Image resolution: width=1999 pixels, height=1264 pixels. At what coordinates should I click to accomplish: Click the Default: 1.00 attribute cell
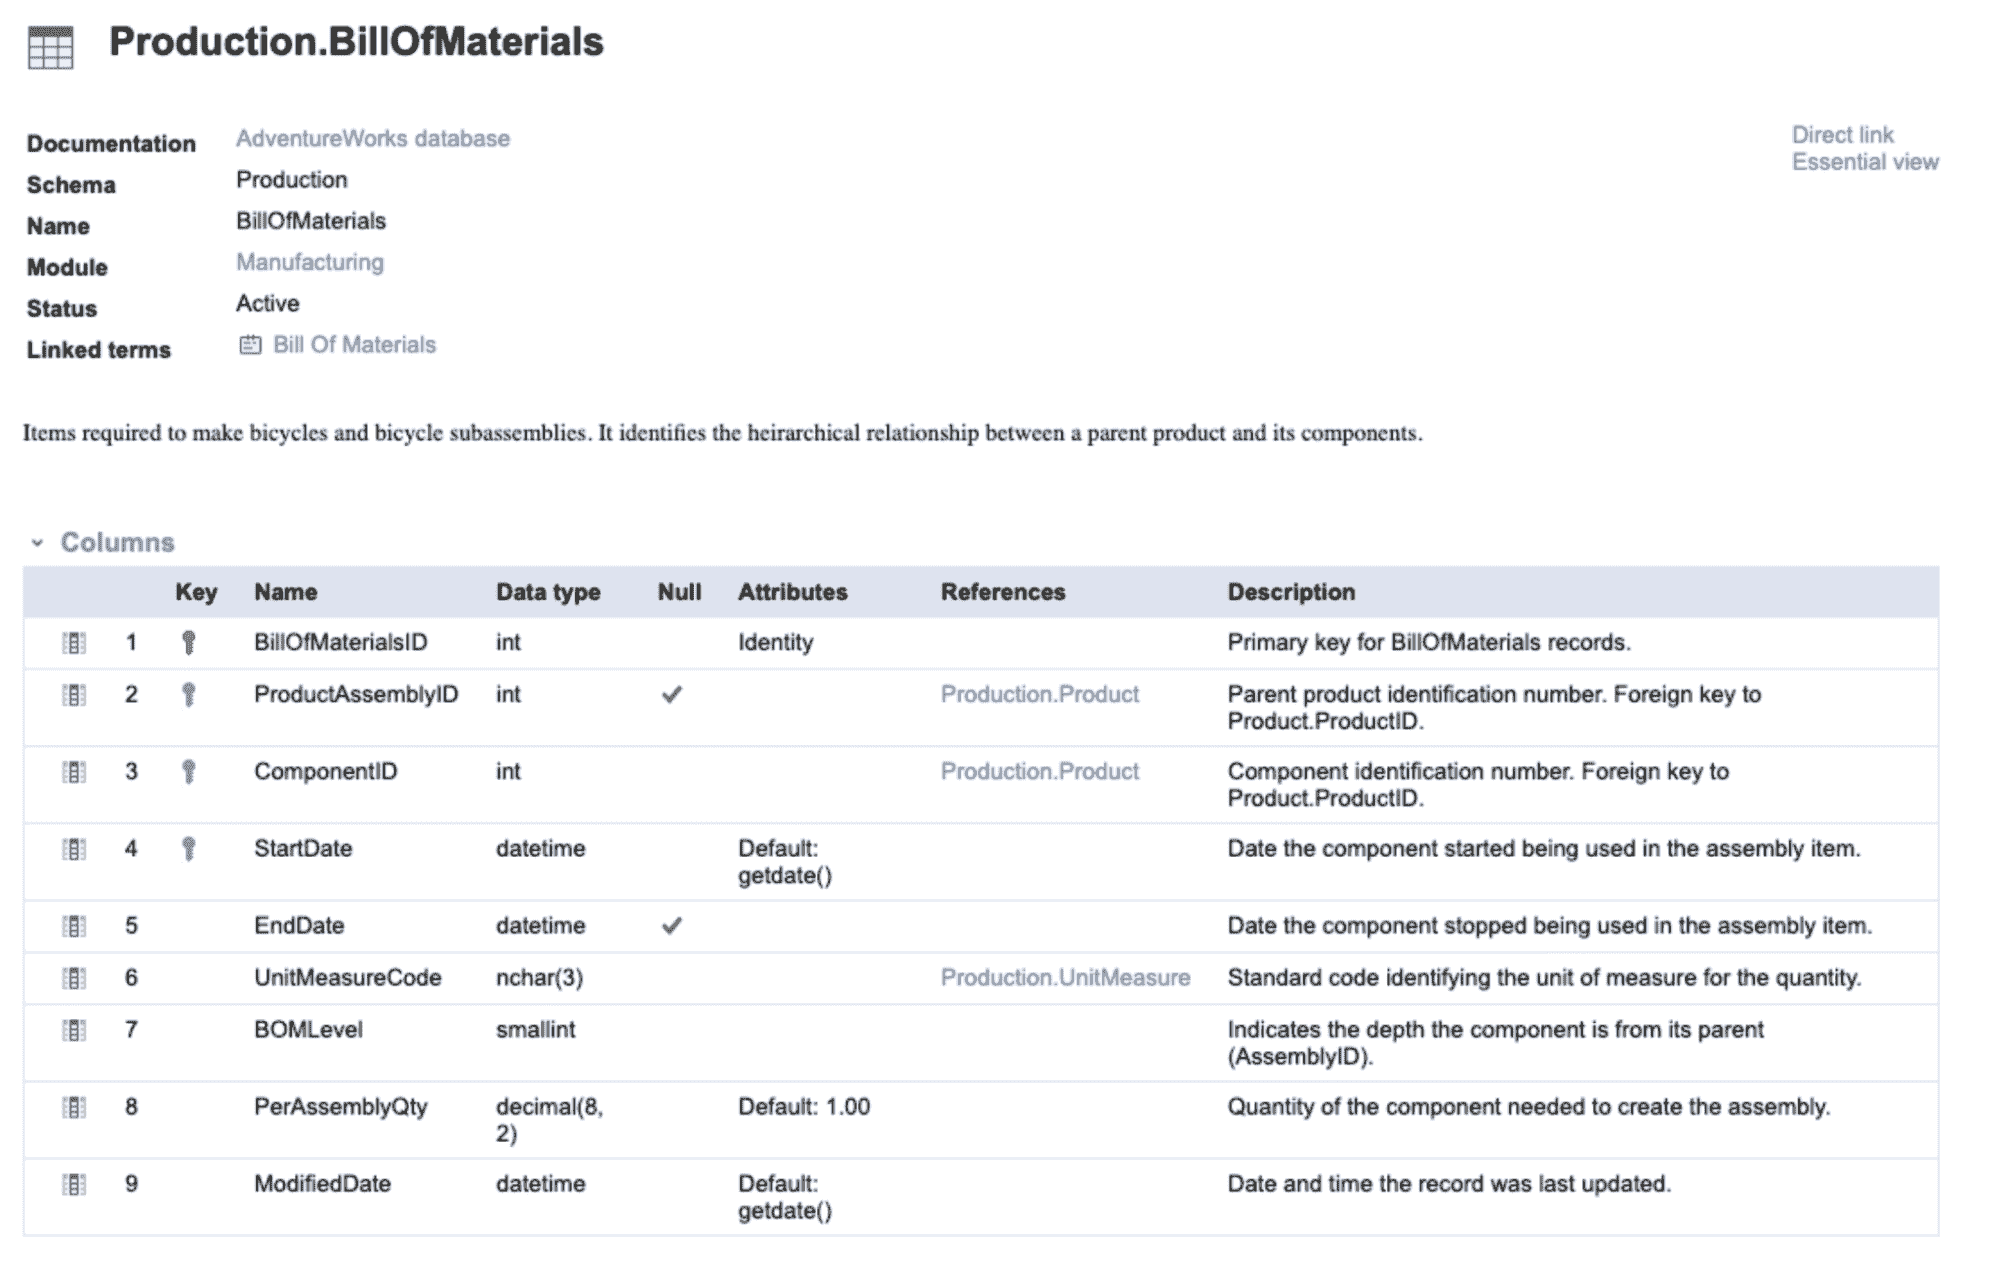point(804,1106)
